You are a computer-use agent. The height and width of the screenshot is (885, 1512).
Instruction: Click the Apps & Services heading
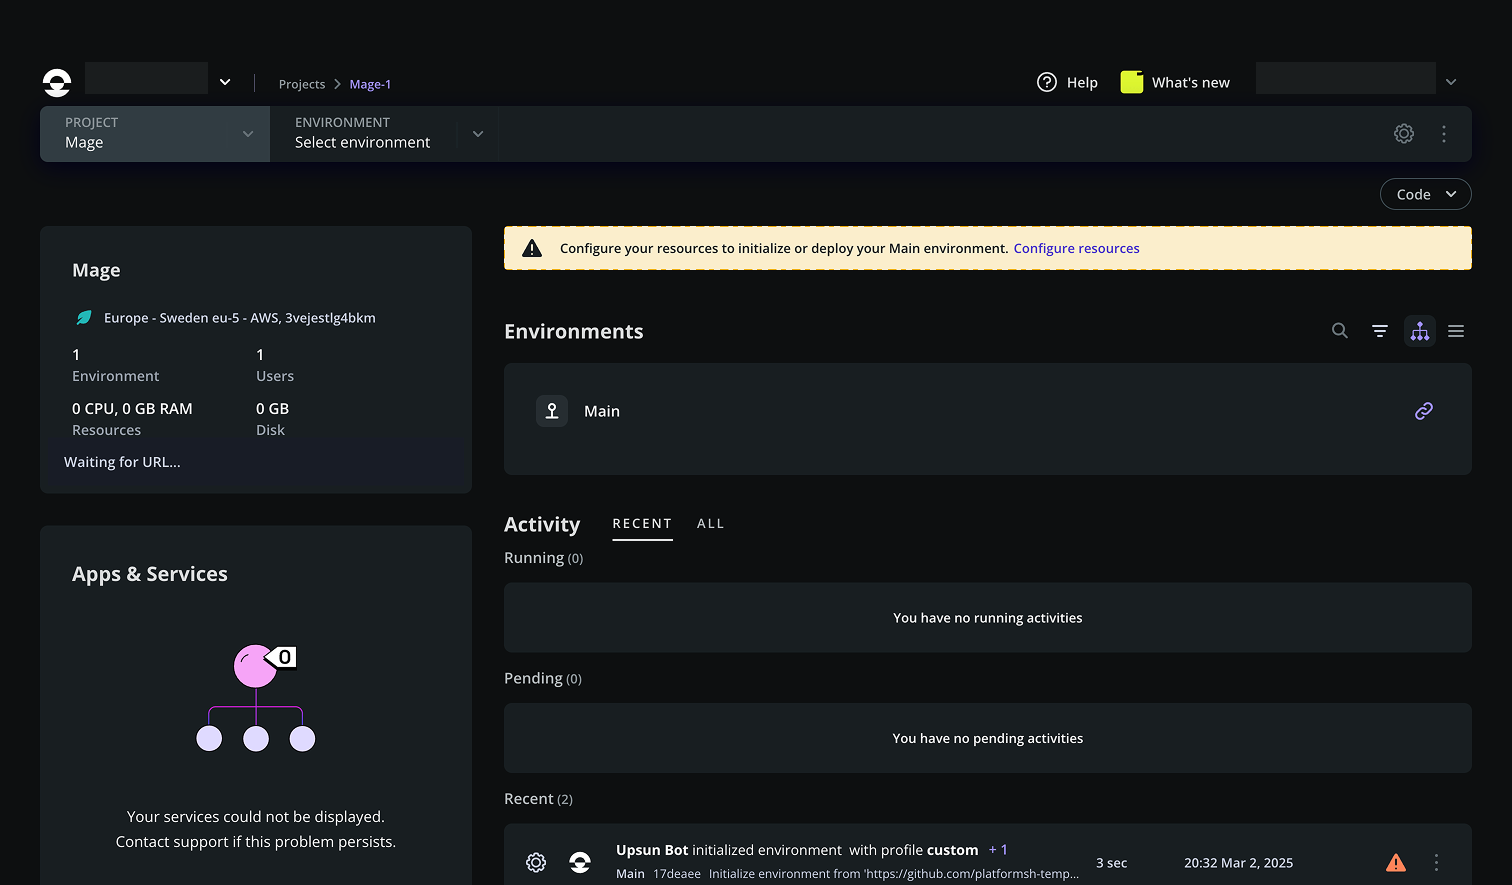click(150, 574)
